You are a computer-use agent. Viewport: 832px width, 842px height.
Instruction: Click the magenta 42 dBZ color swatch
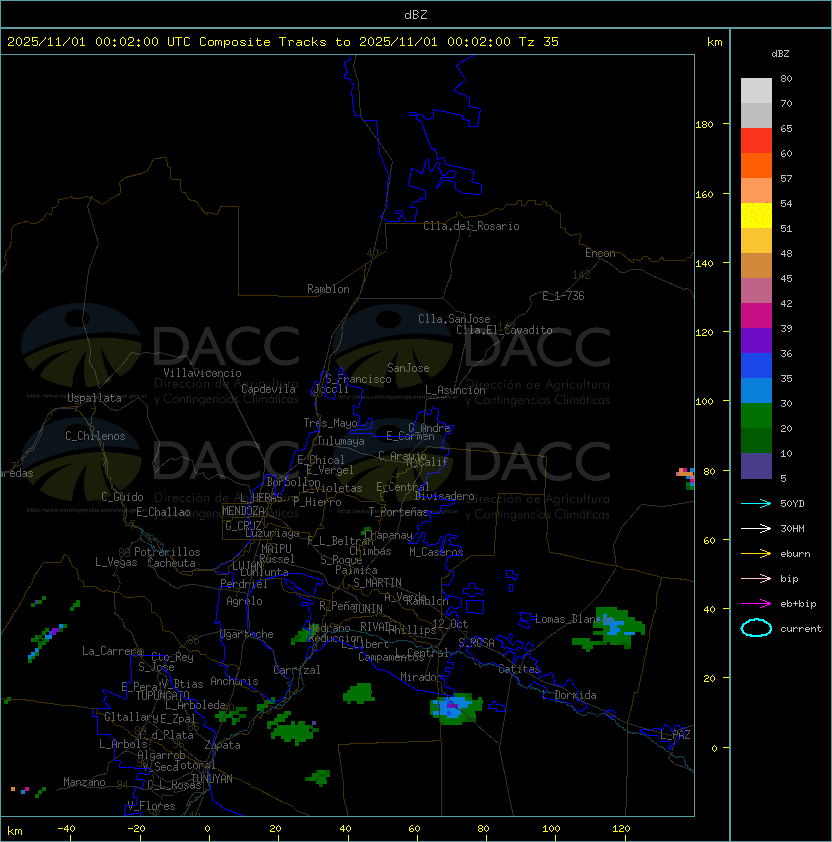click(756, 315)
